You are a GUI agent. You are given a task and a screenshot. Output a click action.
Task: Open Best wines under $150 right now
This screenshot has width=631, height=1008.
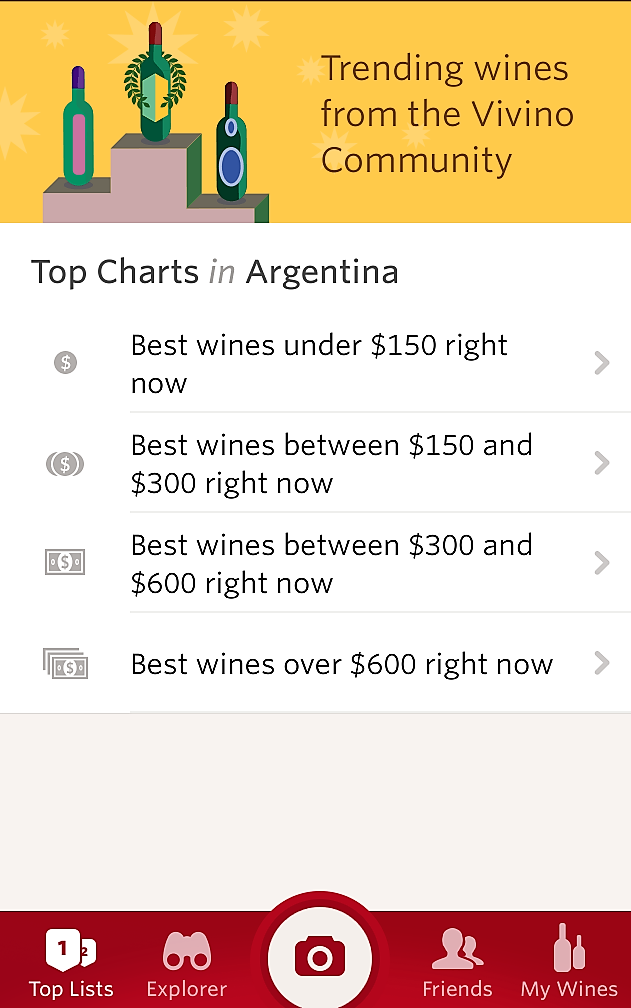(x=319, y=364)
